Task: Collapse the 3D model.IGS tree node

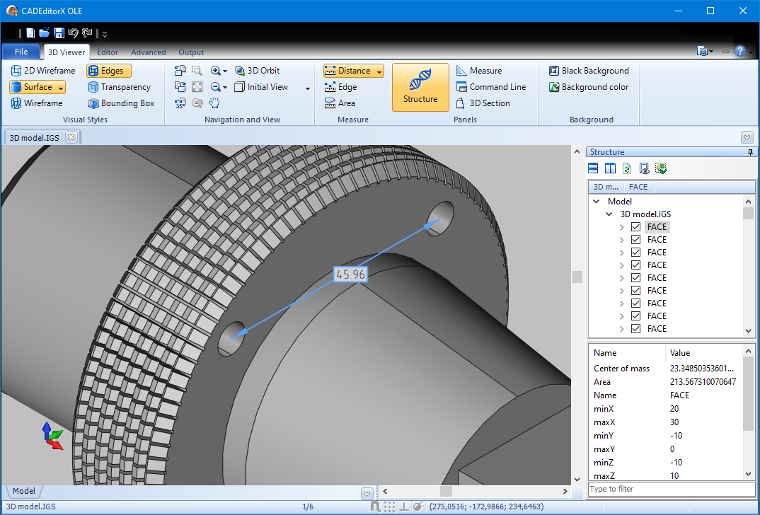Action: tap(609, 214)
